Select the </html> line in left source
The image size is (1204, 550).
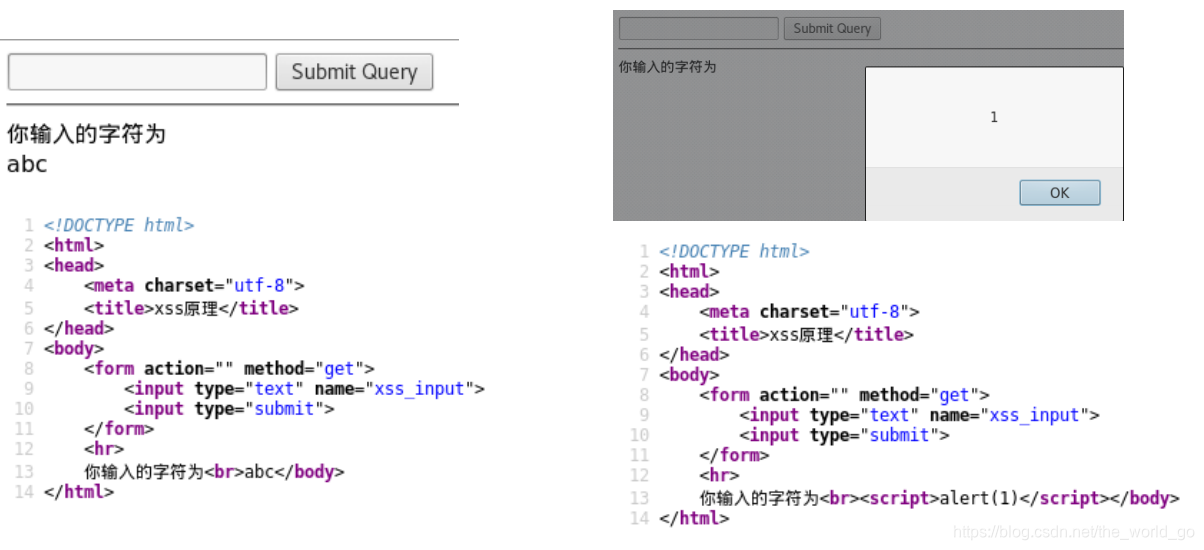pos(79,492)
